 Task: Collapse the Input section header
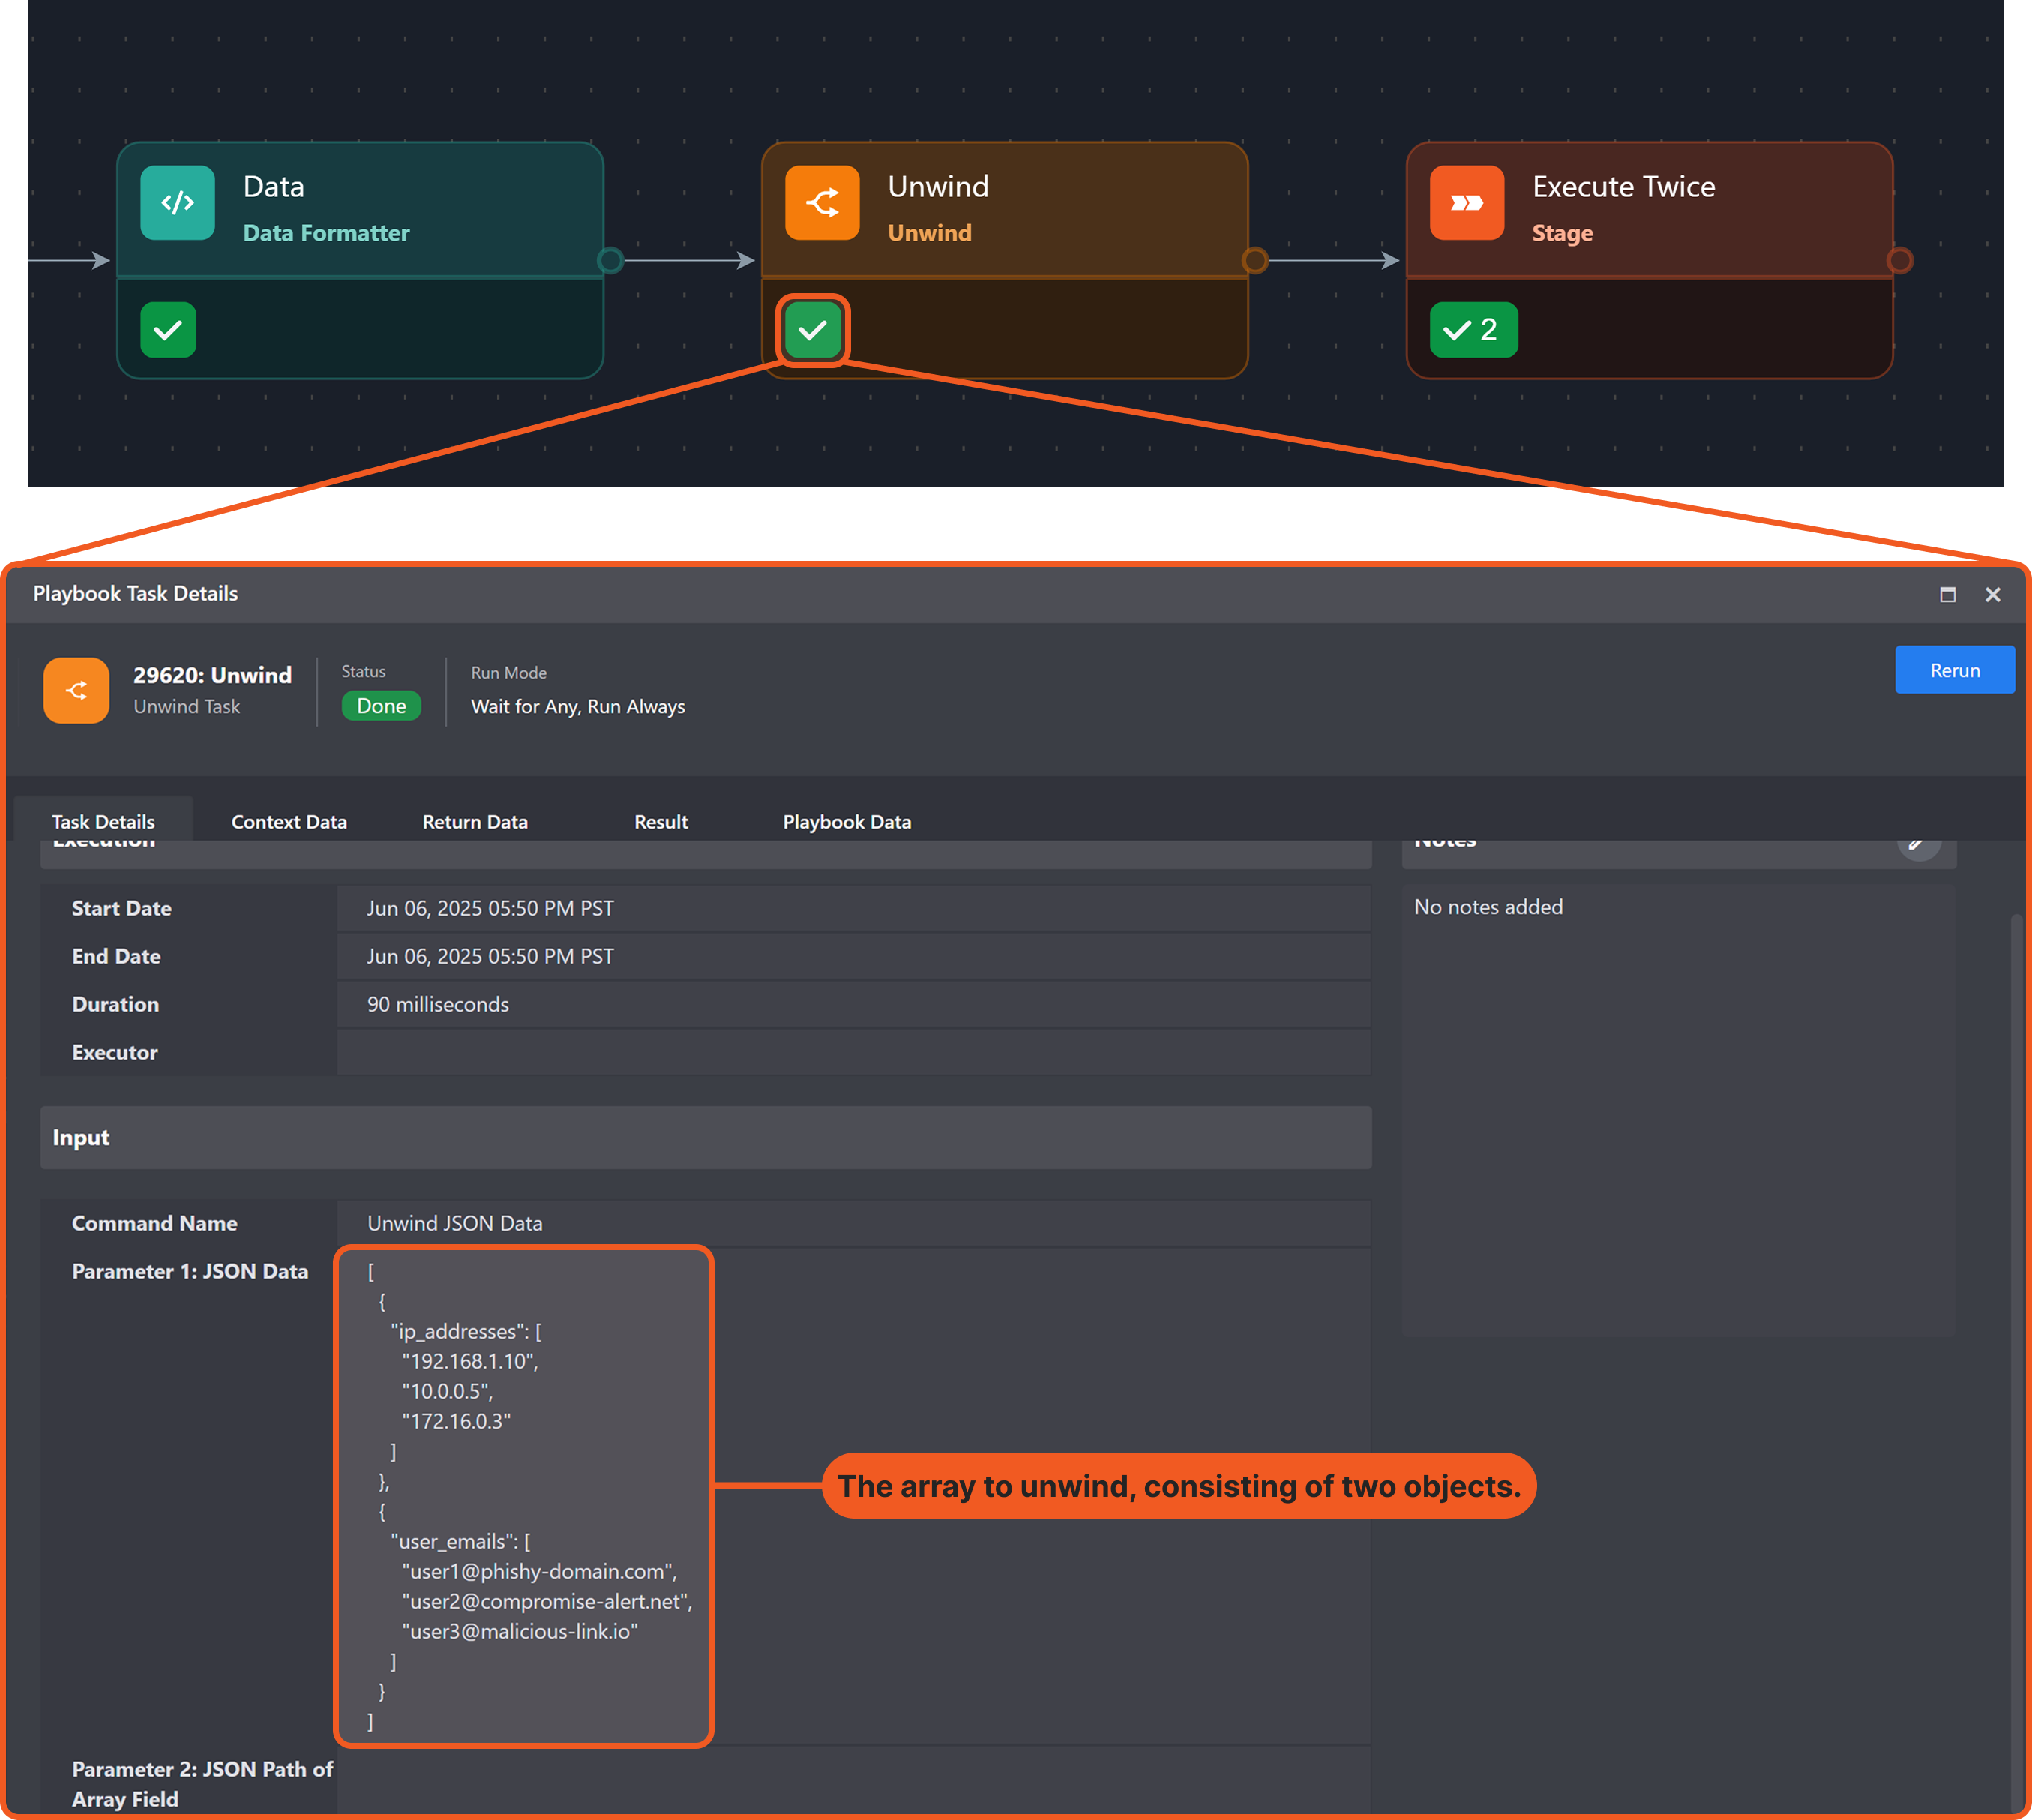pyautogui.click(x=705, y=1137)
